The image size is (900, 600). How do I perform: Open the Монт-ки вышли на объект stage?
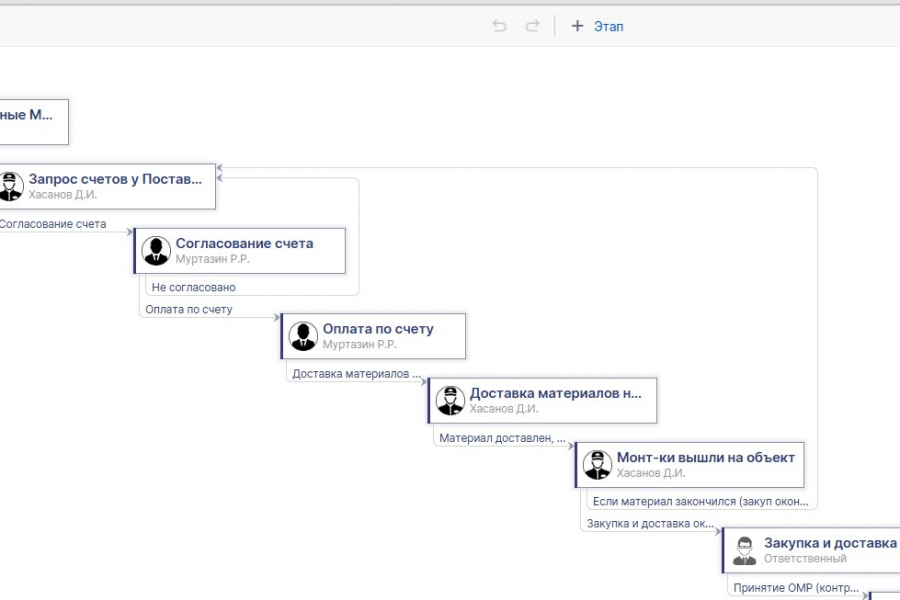click(x=705, y=457)
